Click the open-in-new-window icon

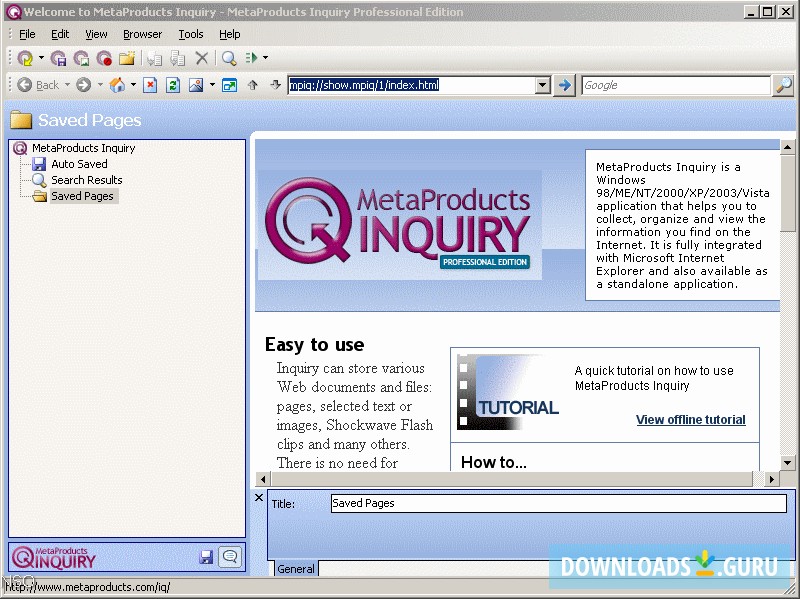(x=230, y=85)
